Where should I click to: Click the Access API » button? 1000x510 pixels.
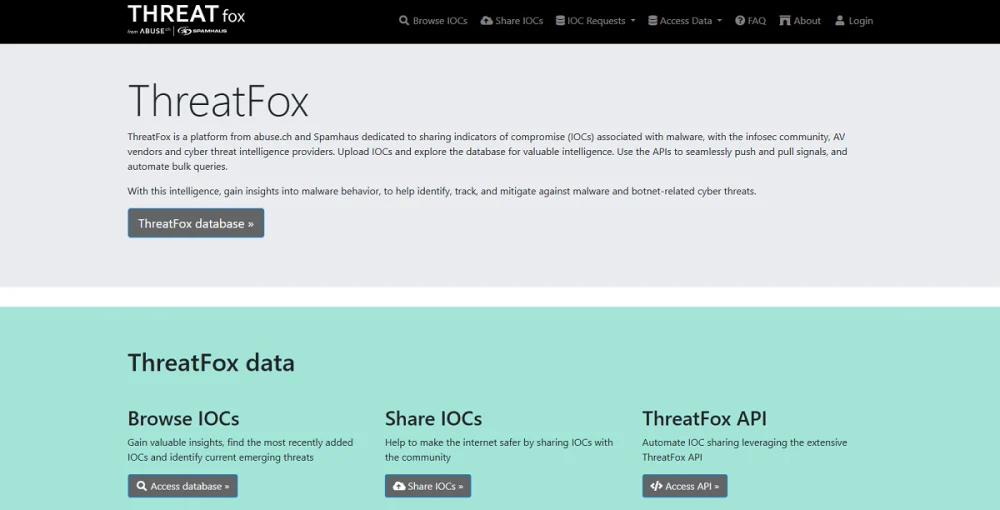tap(684, 486)
